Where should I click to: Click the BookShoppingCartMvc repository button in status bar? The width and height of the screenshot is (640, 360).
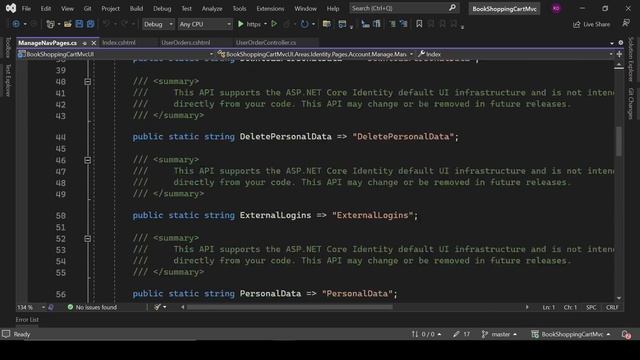[x=571, y=334]
